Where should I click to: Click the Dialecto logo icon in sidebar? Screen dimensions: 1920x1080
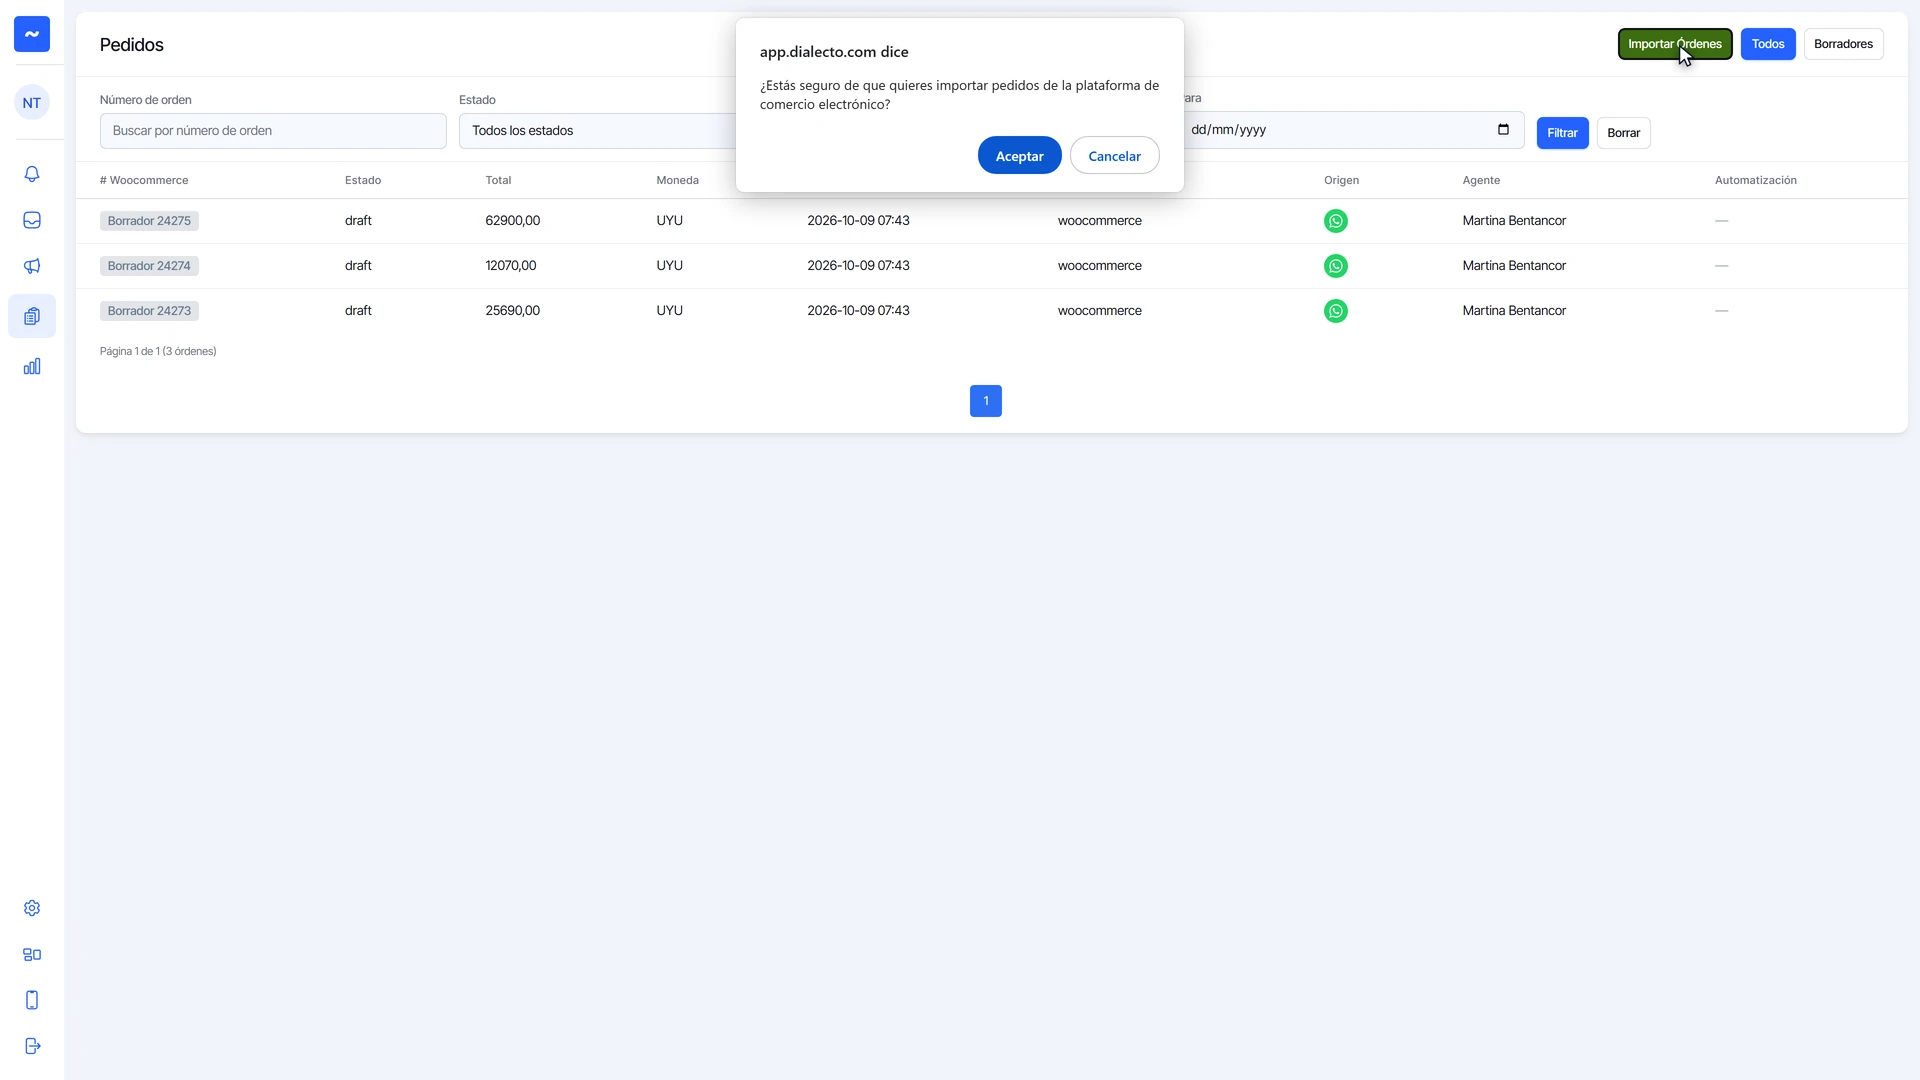click(x=32, y=34)
